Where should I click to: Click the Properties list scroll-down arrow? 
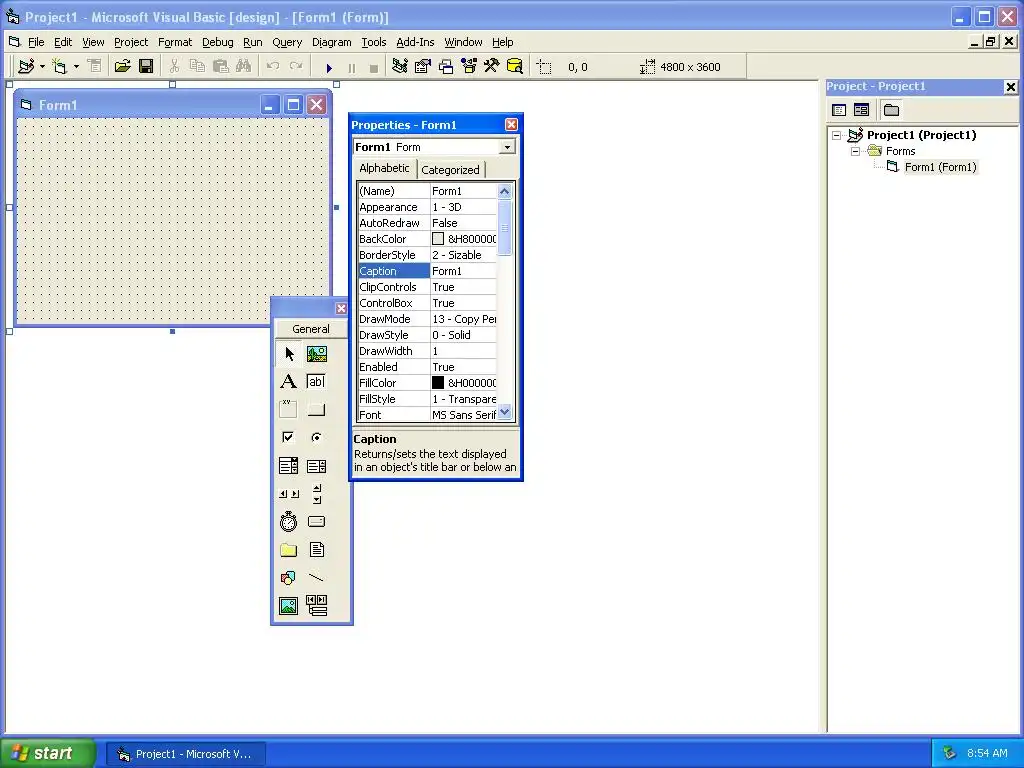coord(504,412)
